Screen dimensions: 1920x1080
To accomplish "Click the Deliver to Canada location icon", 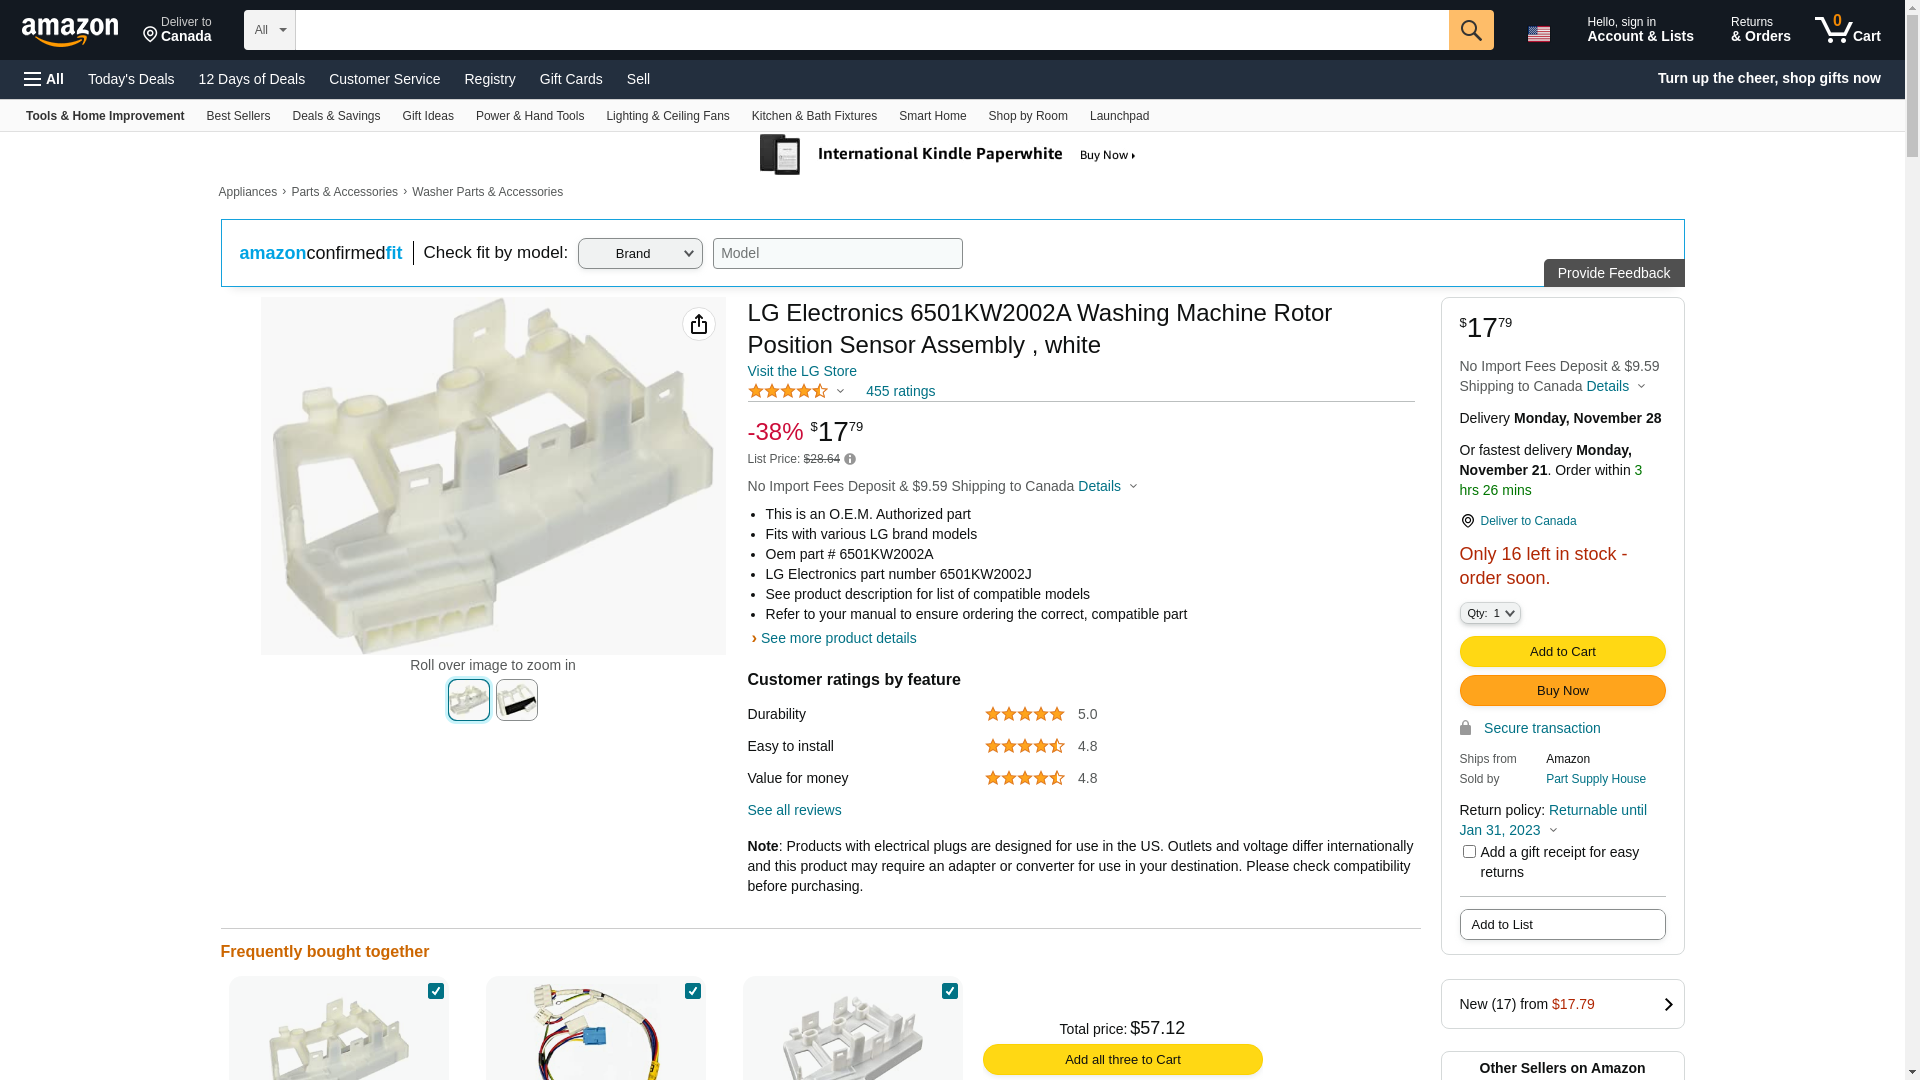I will (x=1467, y=521).
